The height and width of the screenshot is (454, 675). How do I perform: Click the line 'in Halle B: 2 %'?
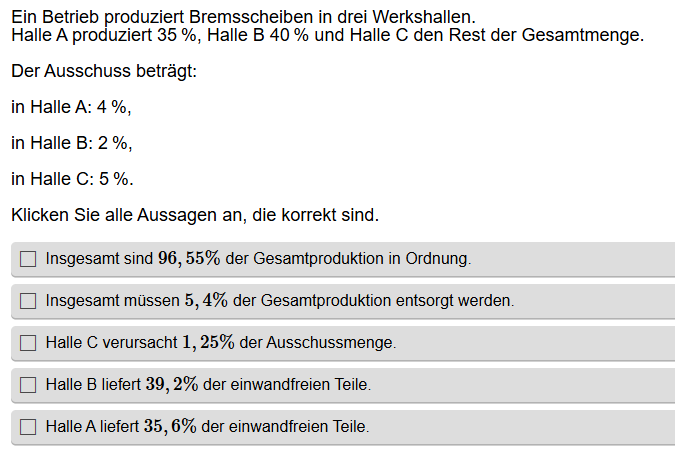[x=71, y=143]
